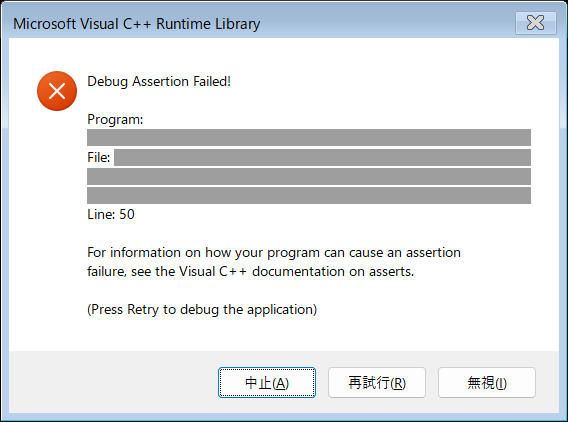Click the 再試行(R) retry button
This screenshot has width=568, height=422.
(x=377, y=383)
